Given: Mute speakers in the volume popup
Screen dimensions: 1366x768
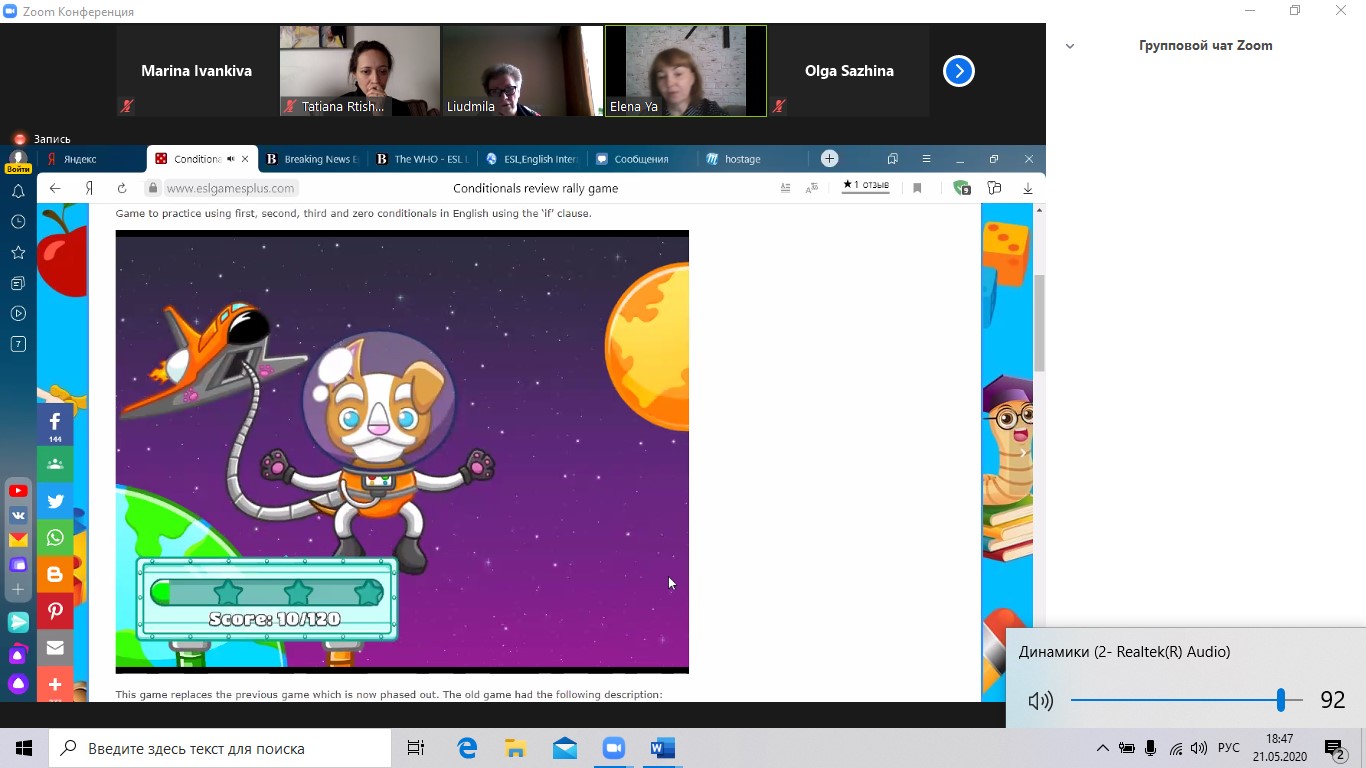Looking at the screenshot, I should coord(1040,701).
